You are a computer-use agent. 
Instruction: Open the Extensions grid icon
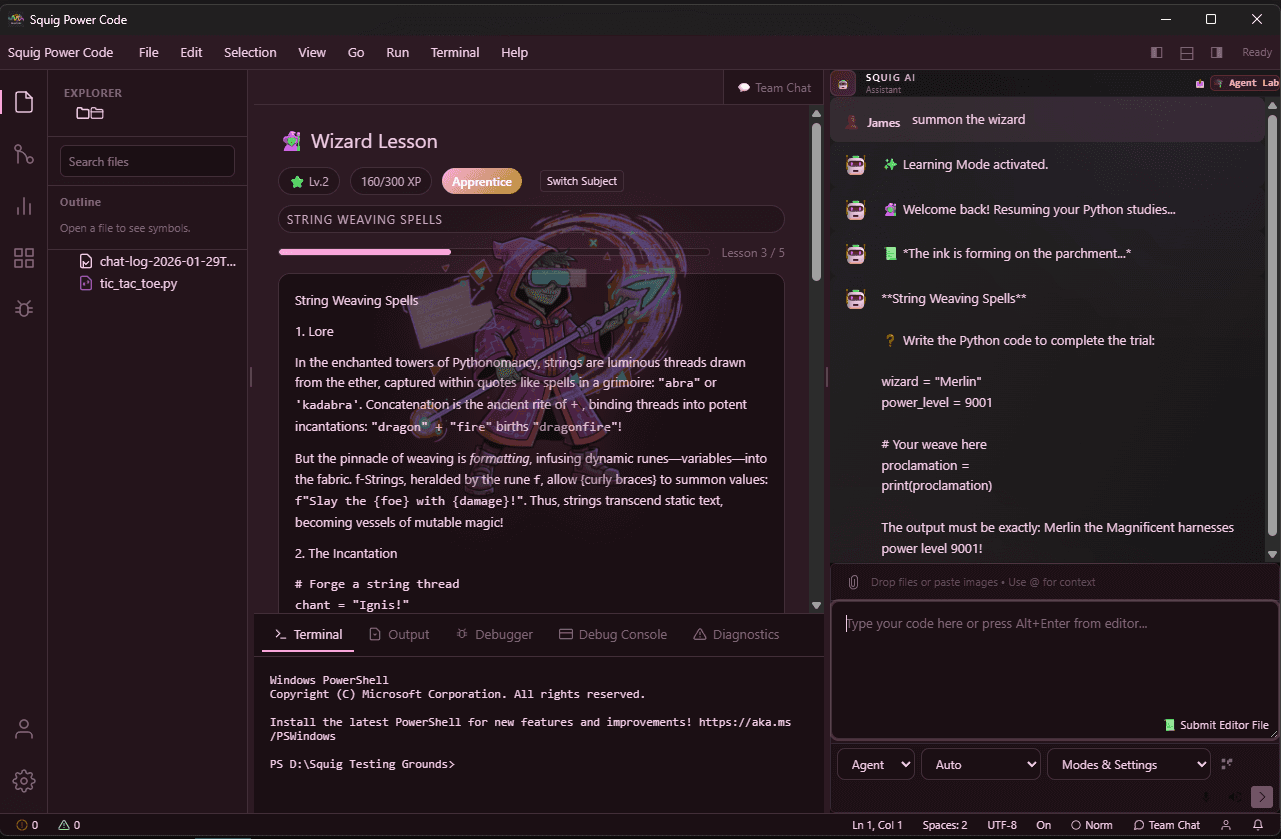(23, 257)
